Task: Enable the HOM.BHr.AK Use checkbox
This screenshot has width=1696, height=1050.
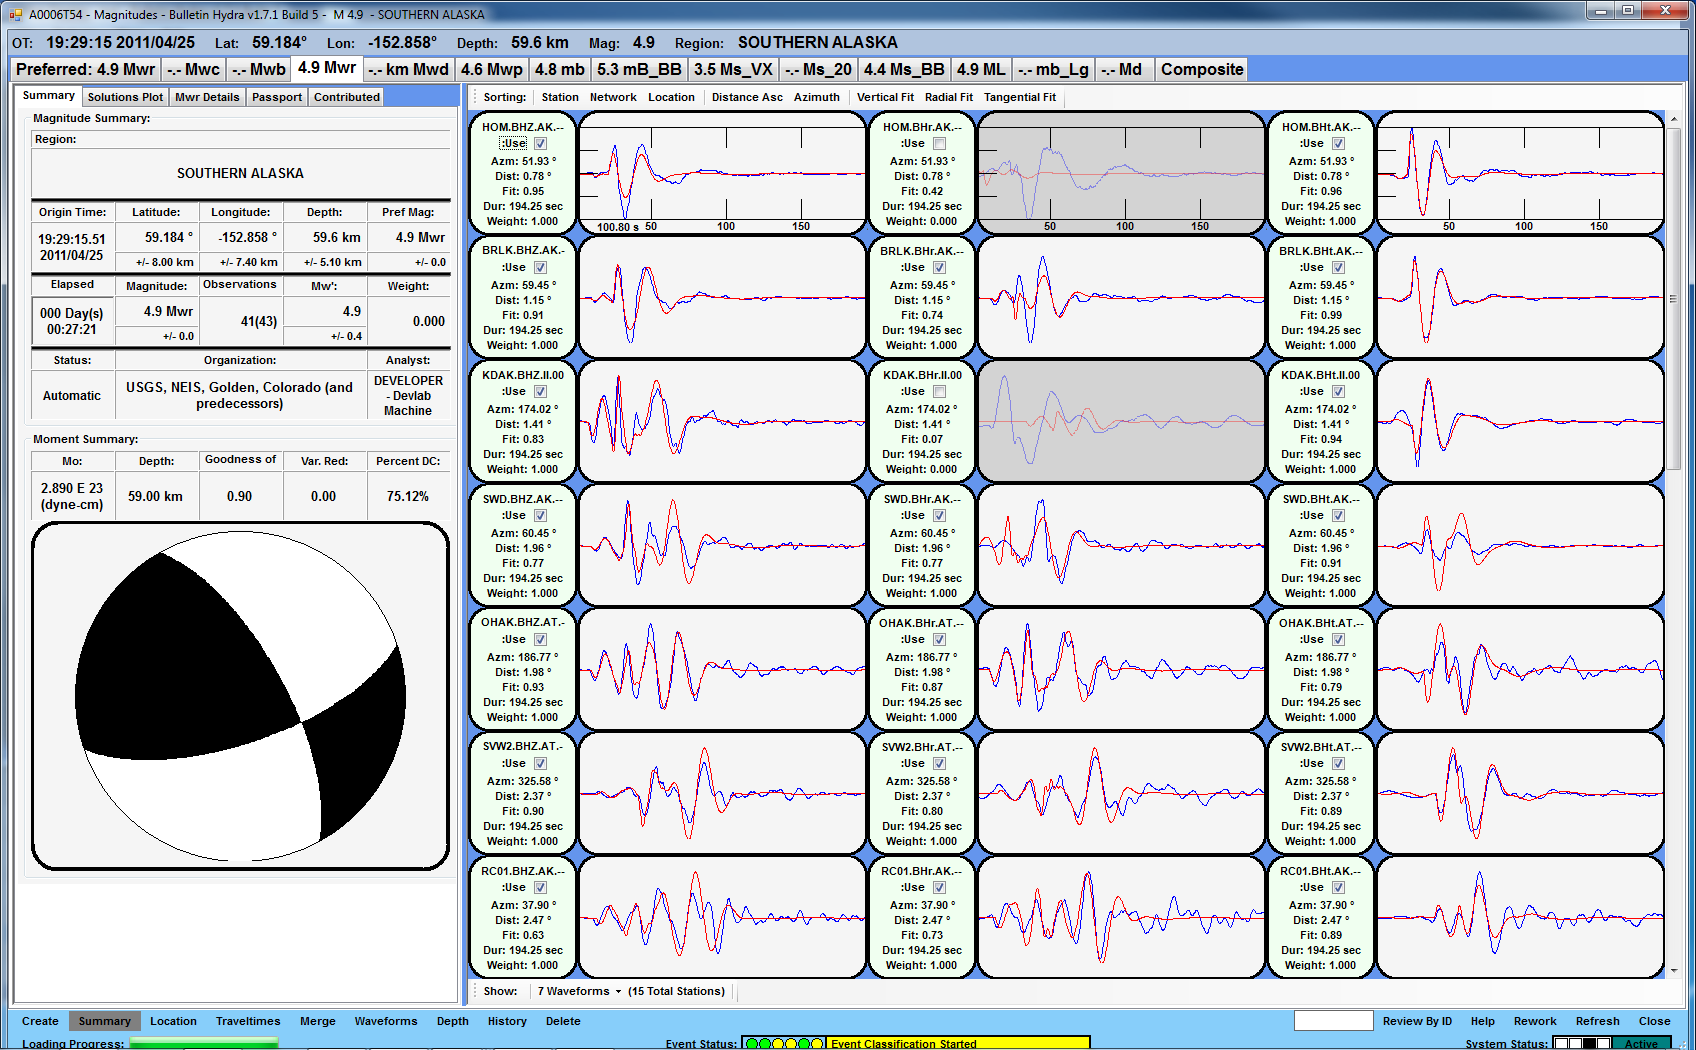Action: (x=939, y=144)
